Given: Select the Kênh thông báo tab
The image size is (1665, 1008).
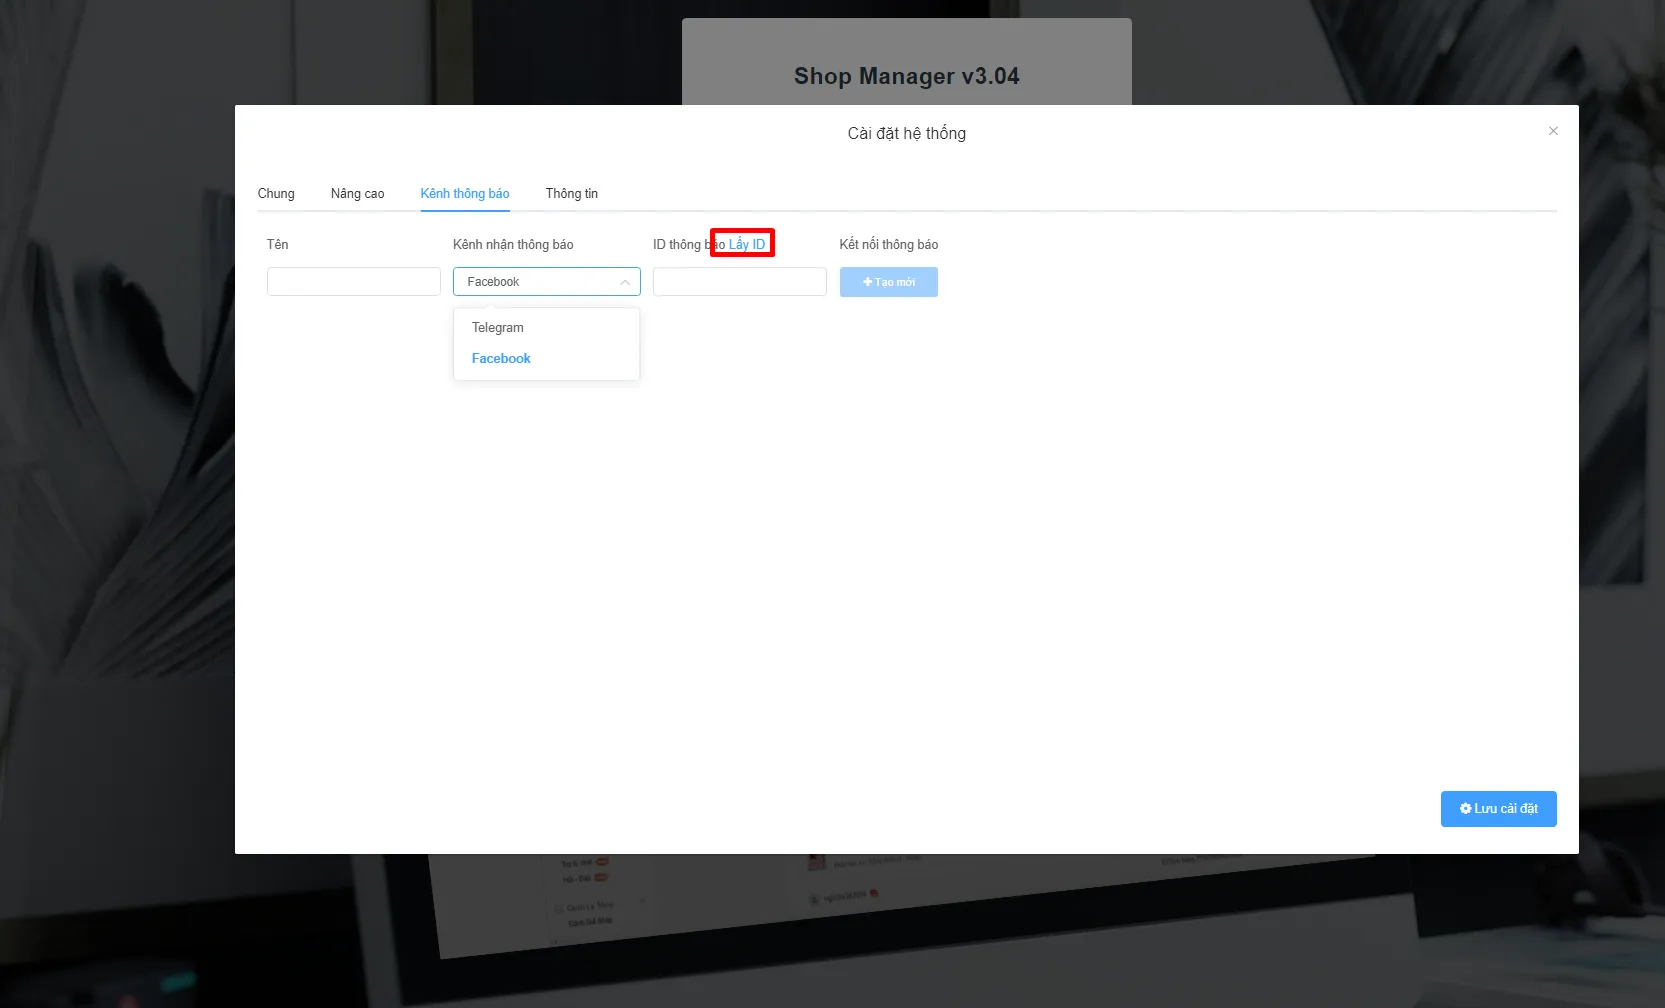Looking at the screenshot, I should click(465, 194).
